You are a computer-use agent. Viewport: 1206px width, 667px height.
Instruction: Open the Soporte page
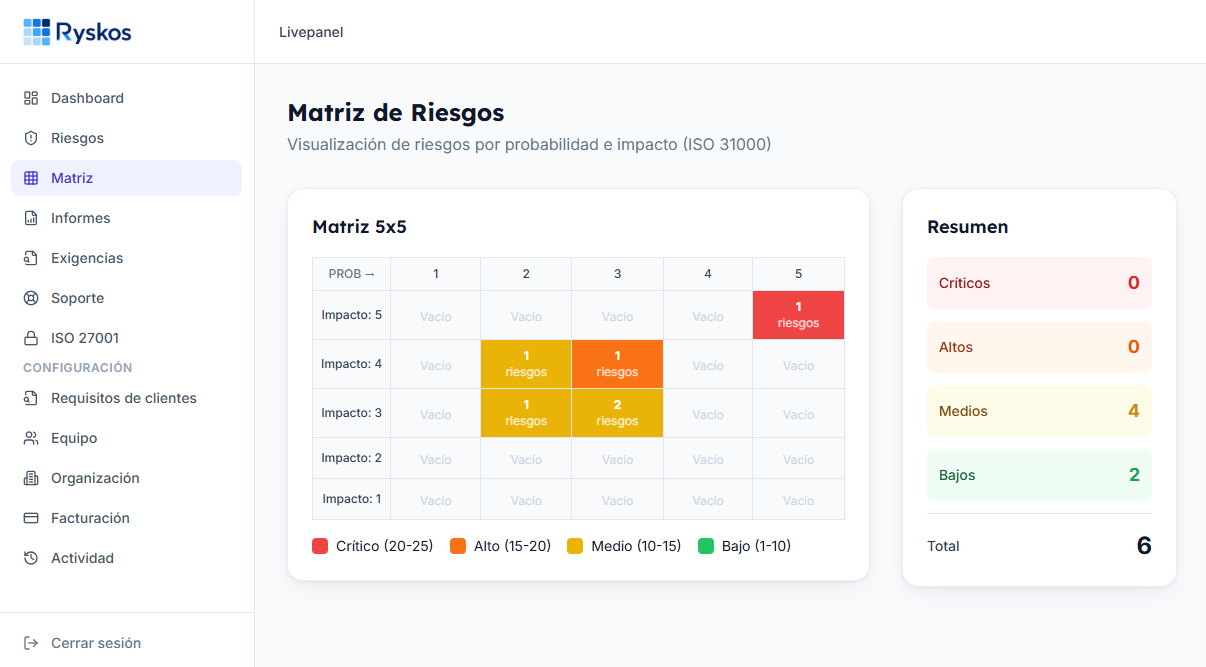click(126, 298)
